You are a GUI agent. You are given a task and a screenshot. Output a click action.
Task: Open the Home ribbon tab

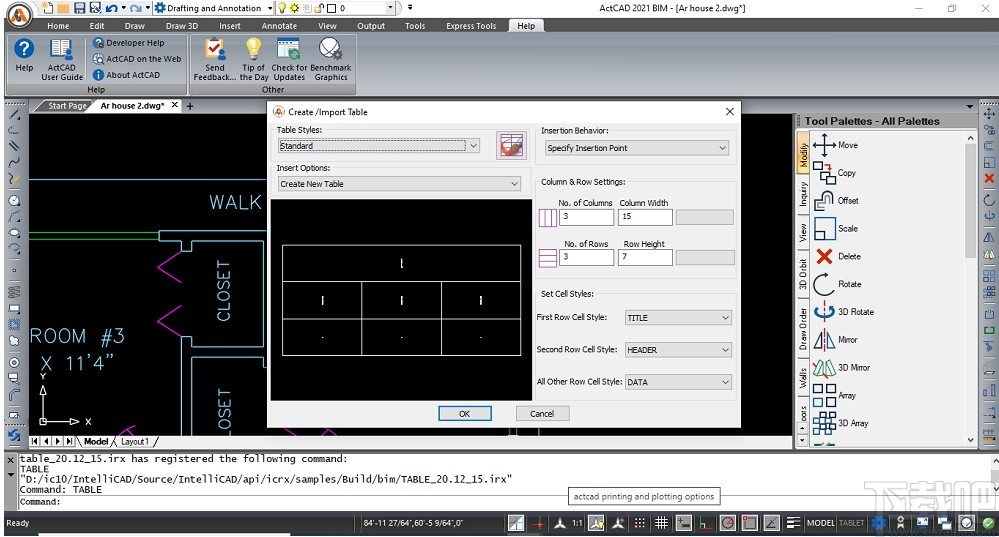[x=58, y=26]
